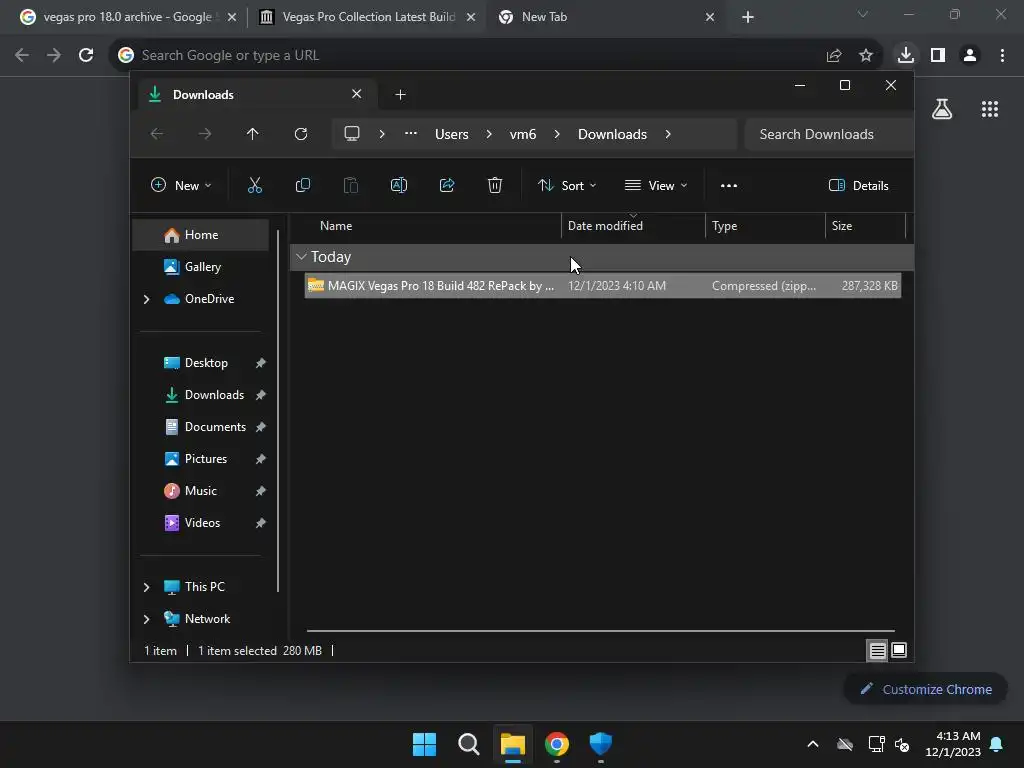Viewport: 1024px width, 768px height.
Task: Show hidden tray icons chevron
Action: [812, 744]
